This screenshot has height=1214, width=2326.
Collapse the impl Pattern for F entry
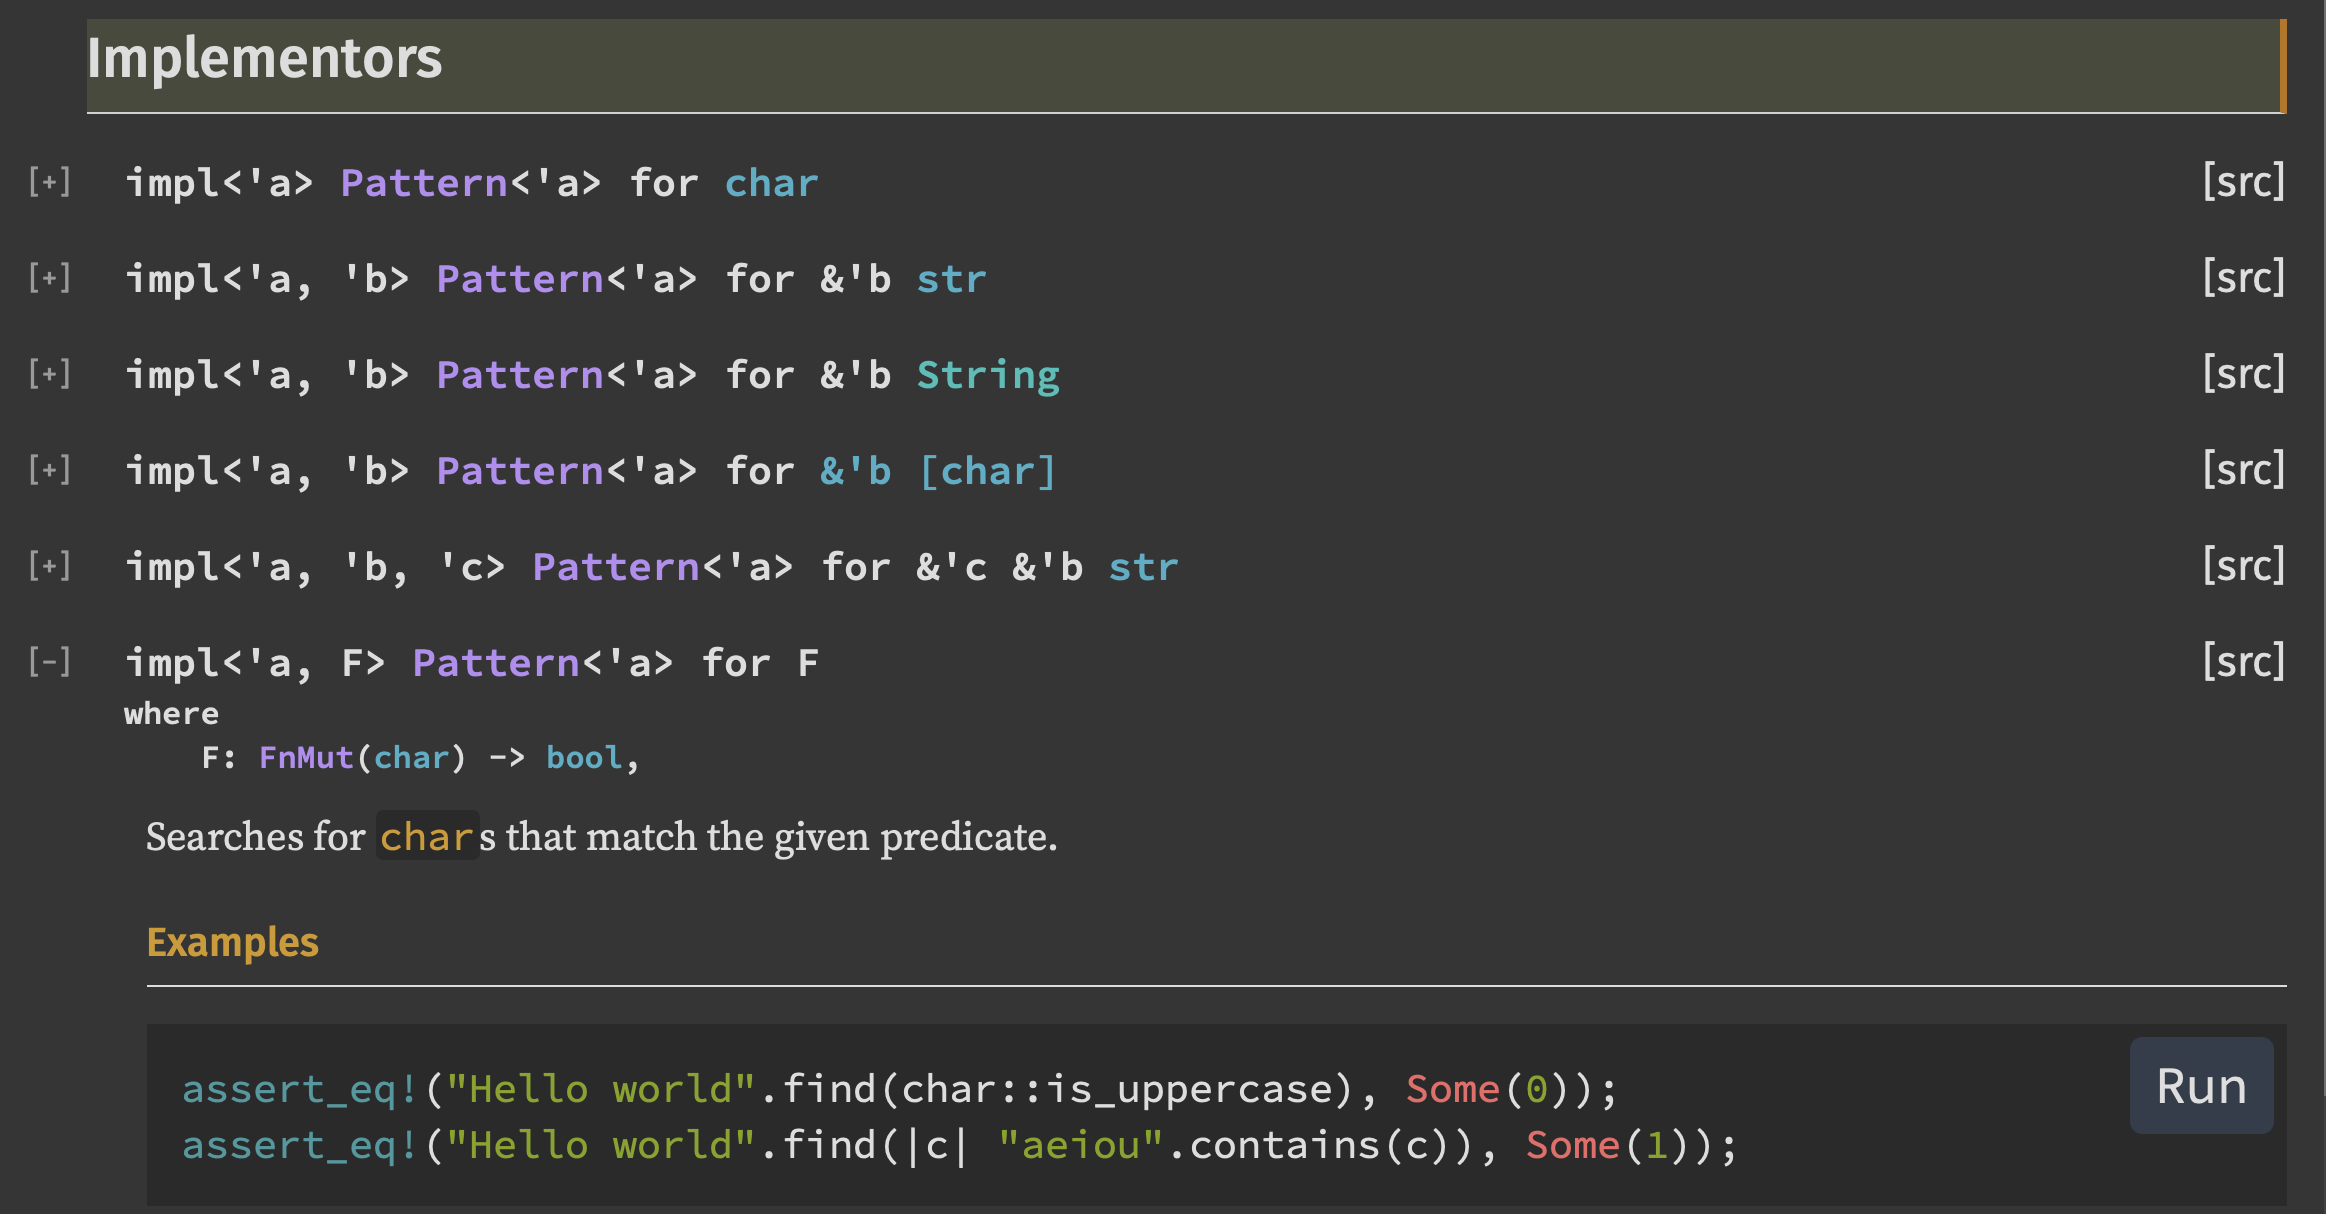point(50,662)
